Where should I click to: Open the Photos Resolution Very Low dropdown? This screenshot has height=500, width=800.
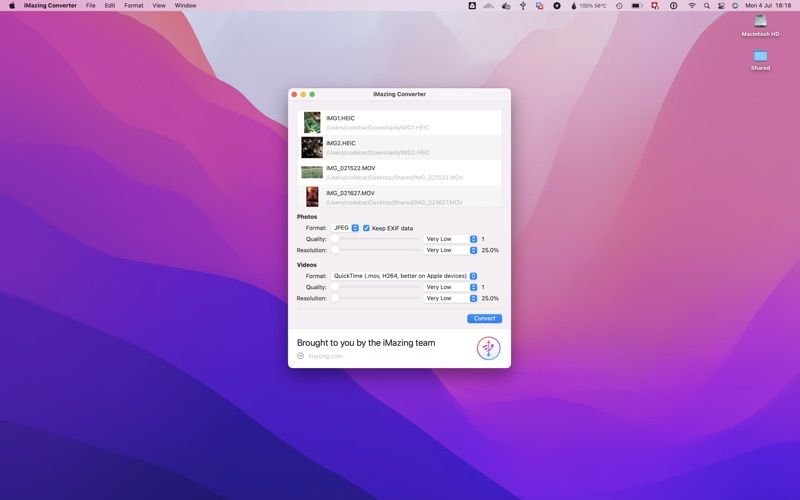tap(450, 250)
